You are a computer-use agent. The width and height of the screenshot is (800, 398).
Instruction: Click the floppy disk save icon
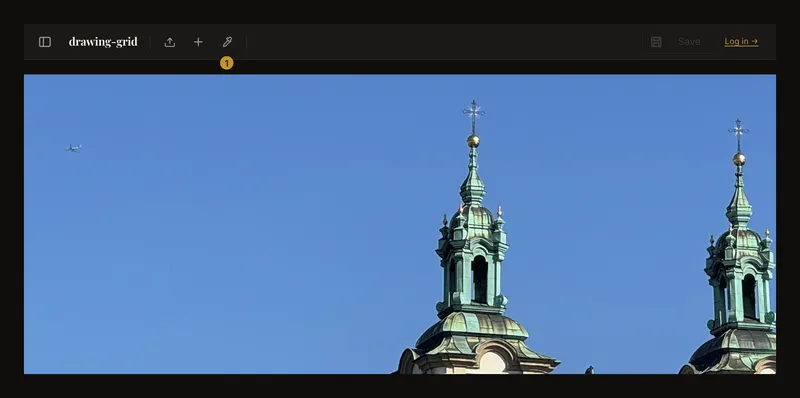click(656, 42)
